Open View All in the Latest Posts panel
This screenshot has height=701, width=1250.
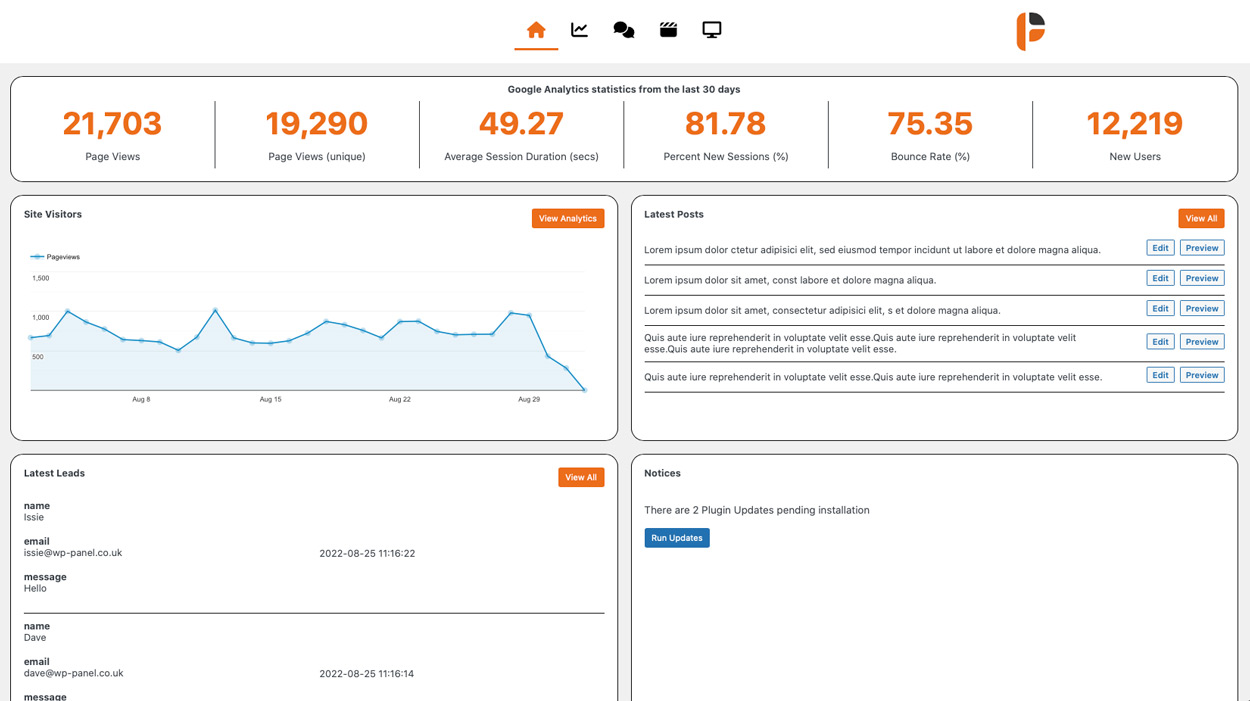(x=1201, y=218)
